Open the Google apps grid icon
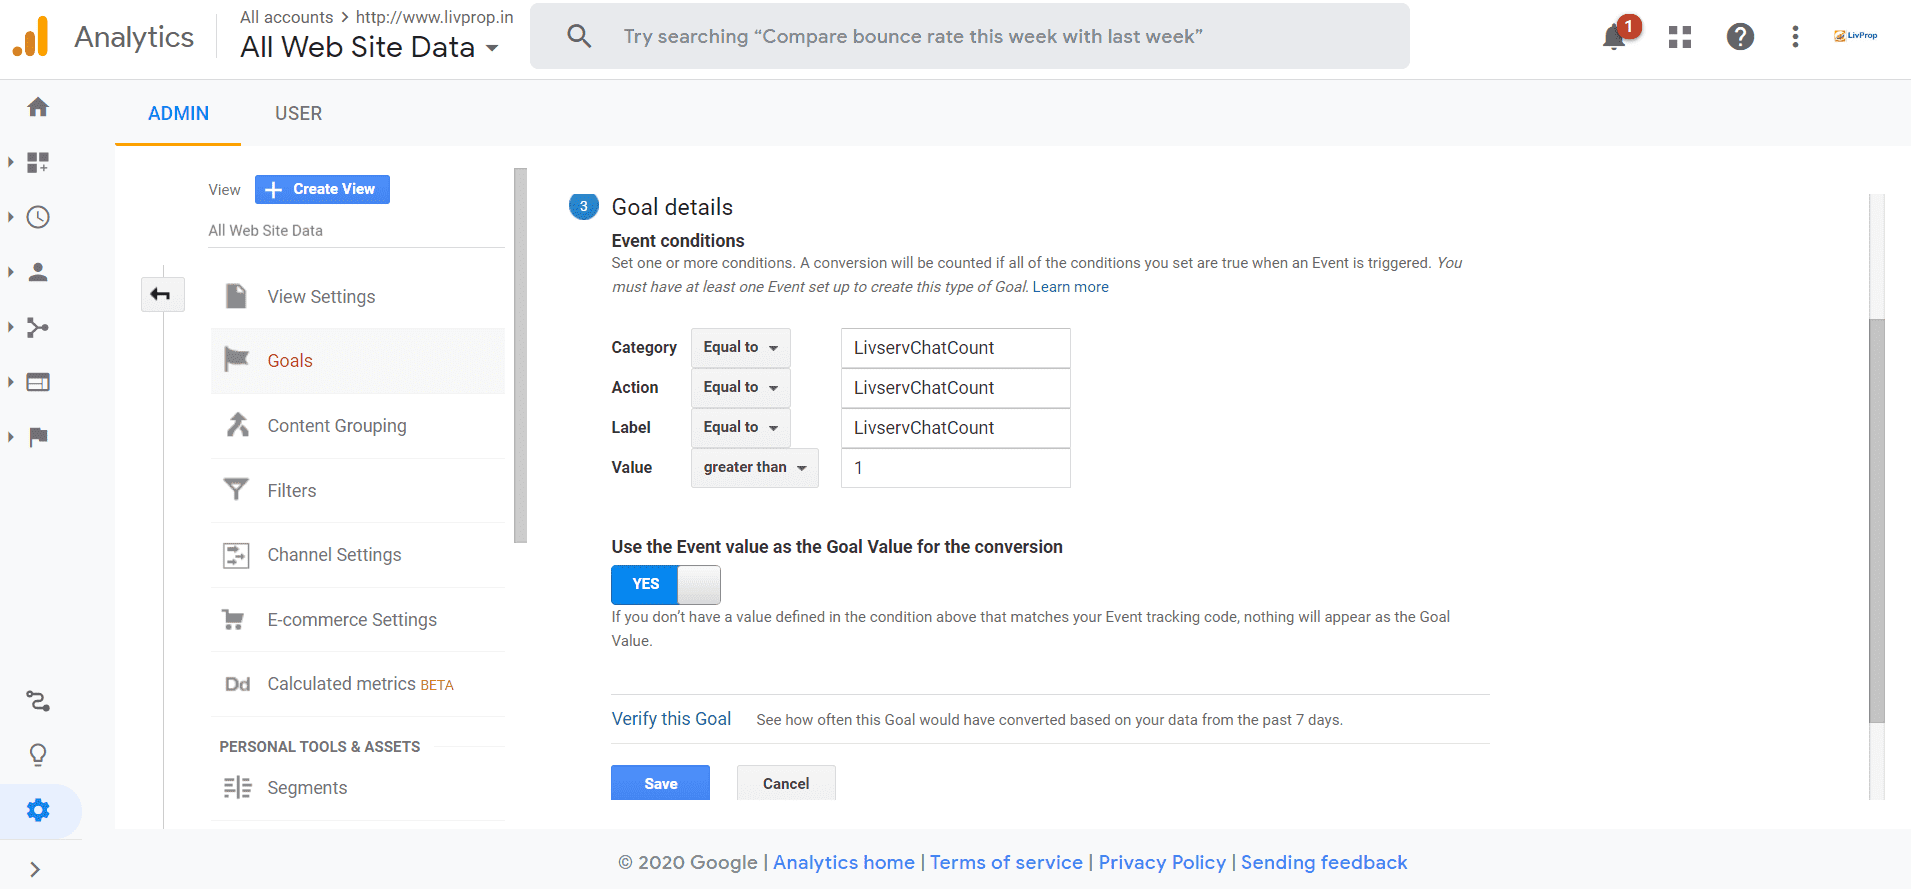Screen dimensions: 1911x889 1679,37
